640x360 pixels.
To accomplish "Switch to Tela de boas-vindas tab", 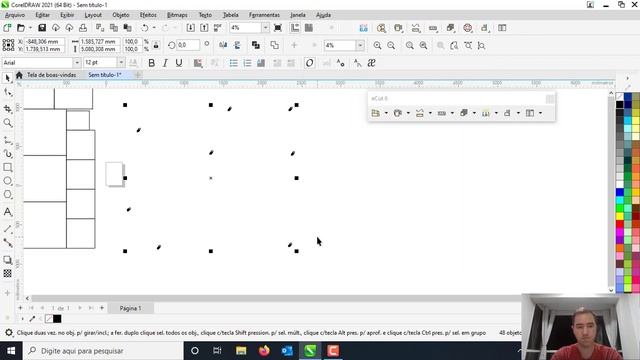I will coord(51,75).
